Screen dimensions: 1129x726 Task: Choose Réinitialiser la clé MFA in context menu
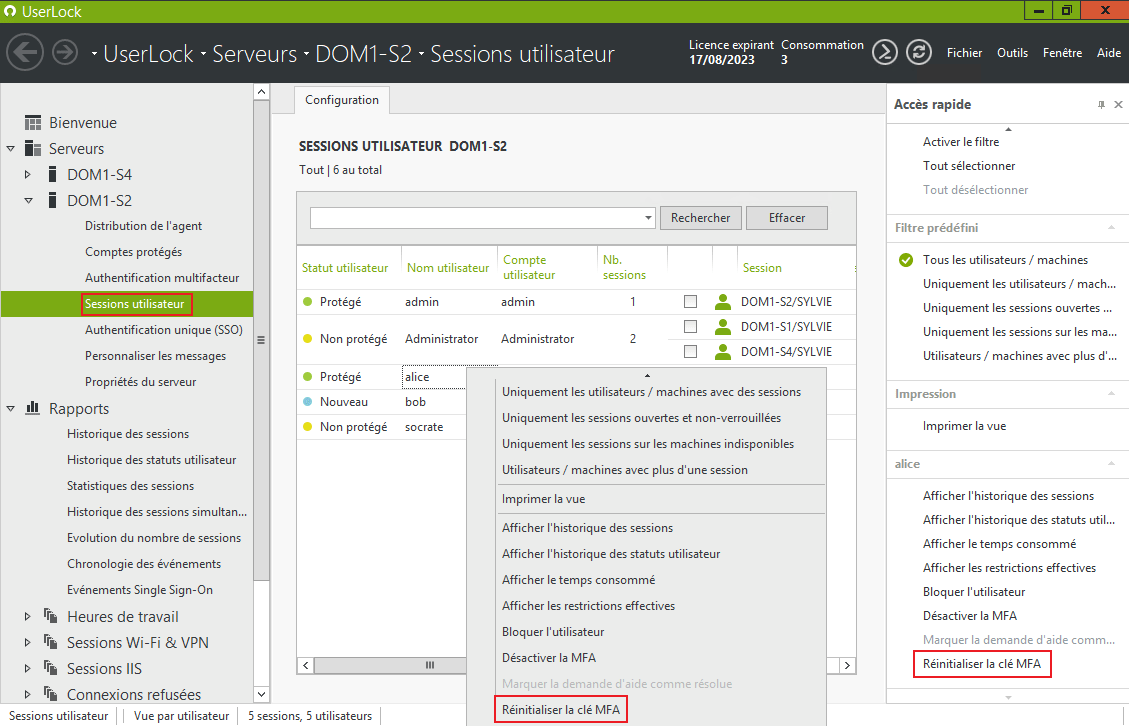click(x=561, y=709)
